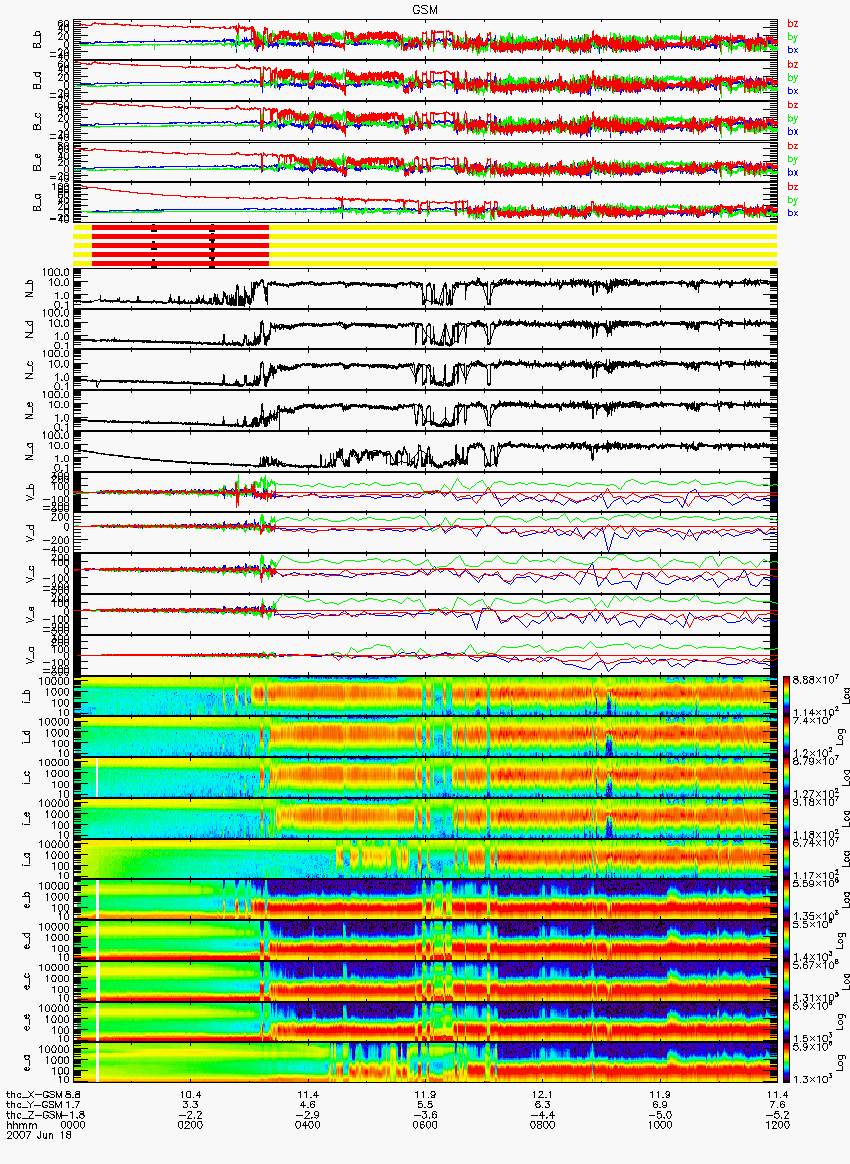Select the N_a density panel label
The height and width of the screenshot is (1164, 850).
30,453
